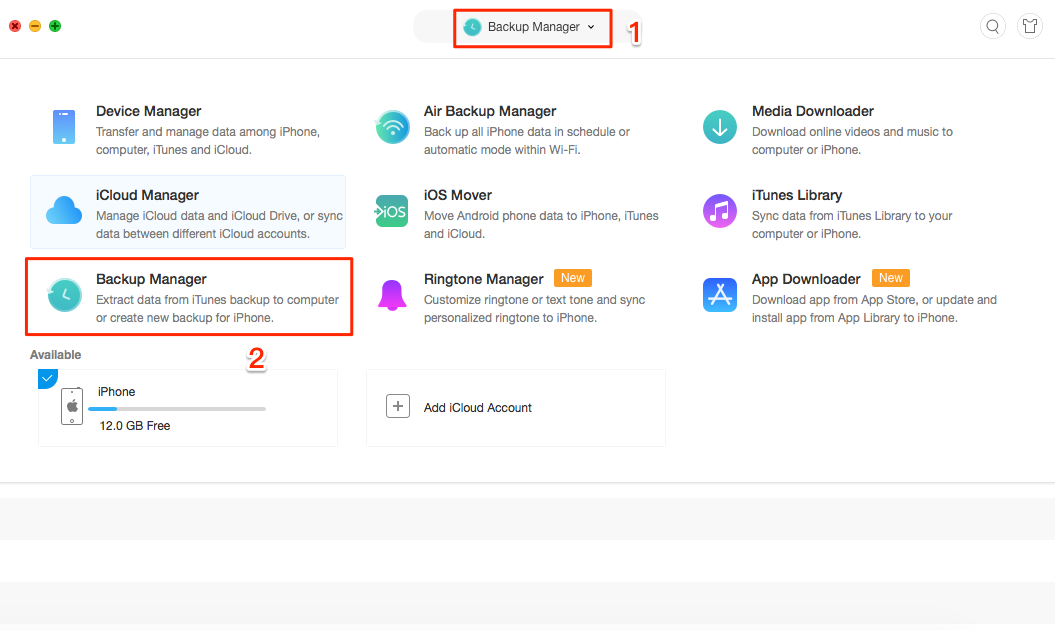Click the '12.0 GB Free' text

click(135, 426)
